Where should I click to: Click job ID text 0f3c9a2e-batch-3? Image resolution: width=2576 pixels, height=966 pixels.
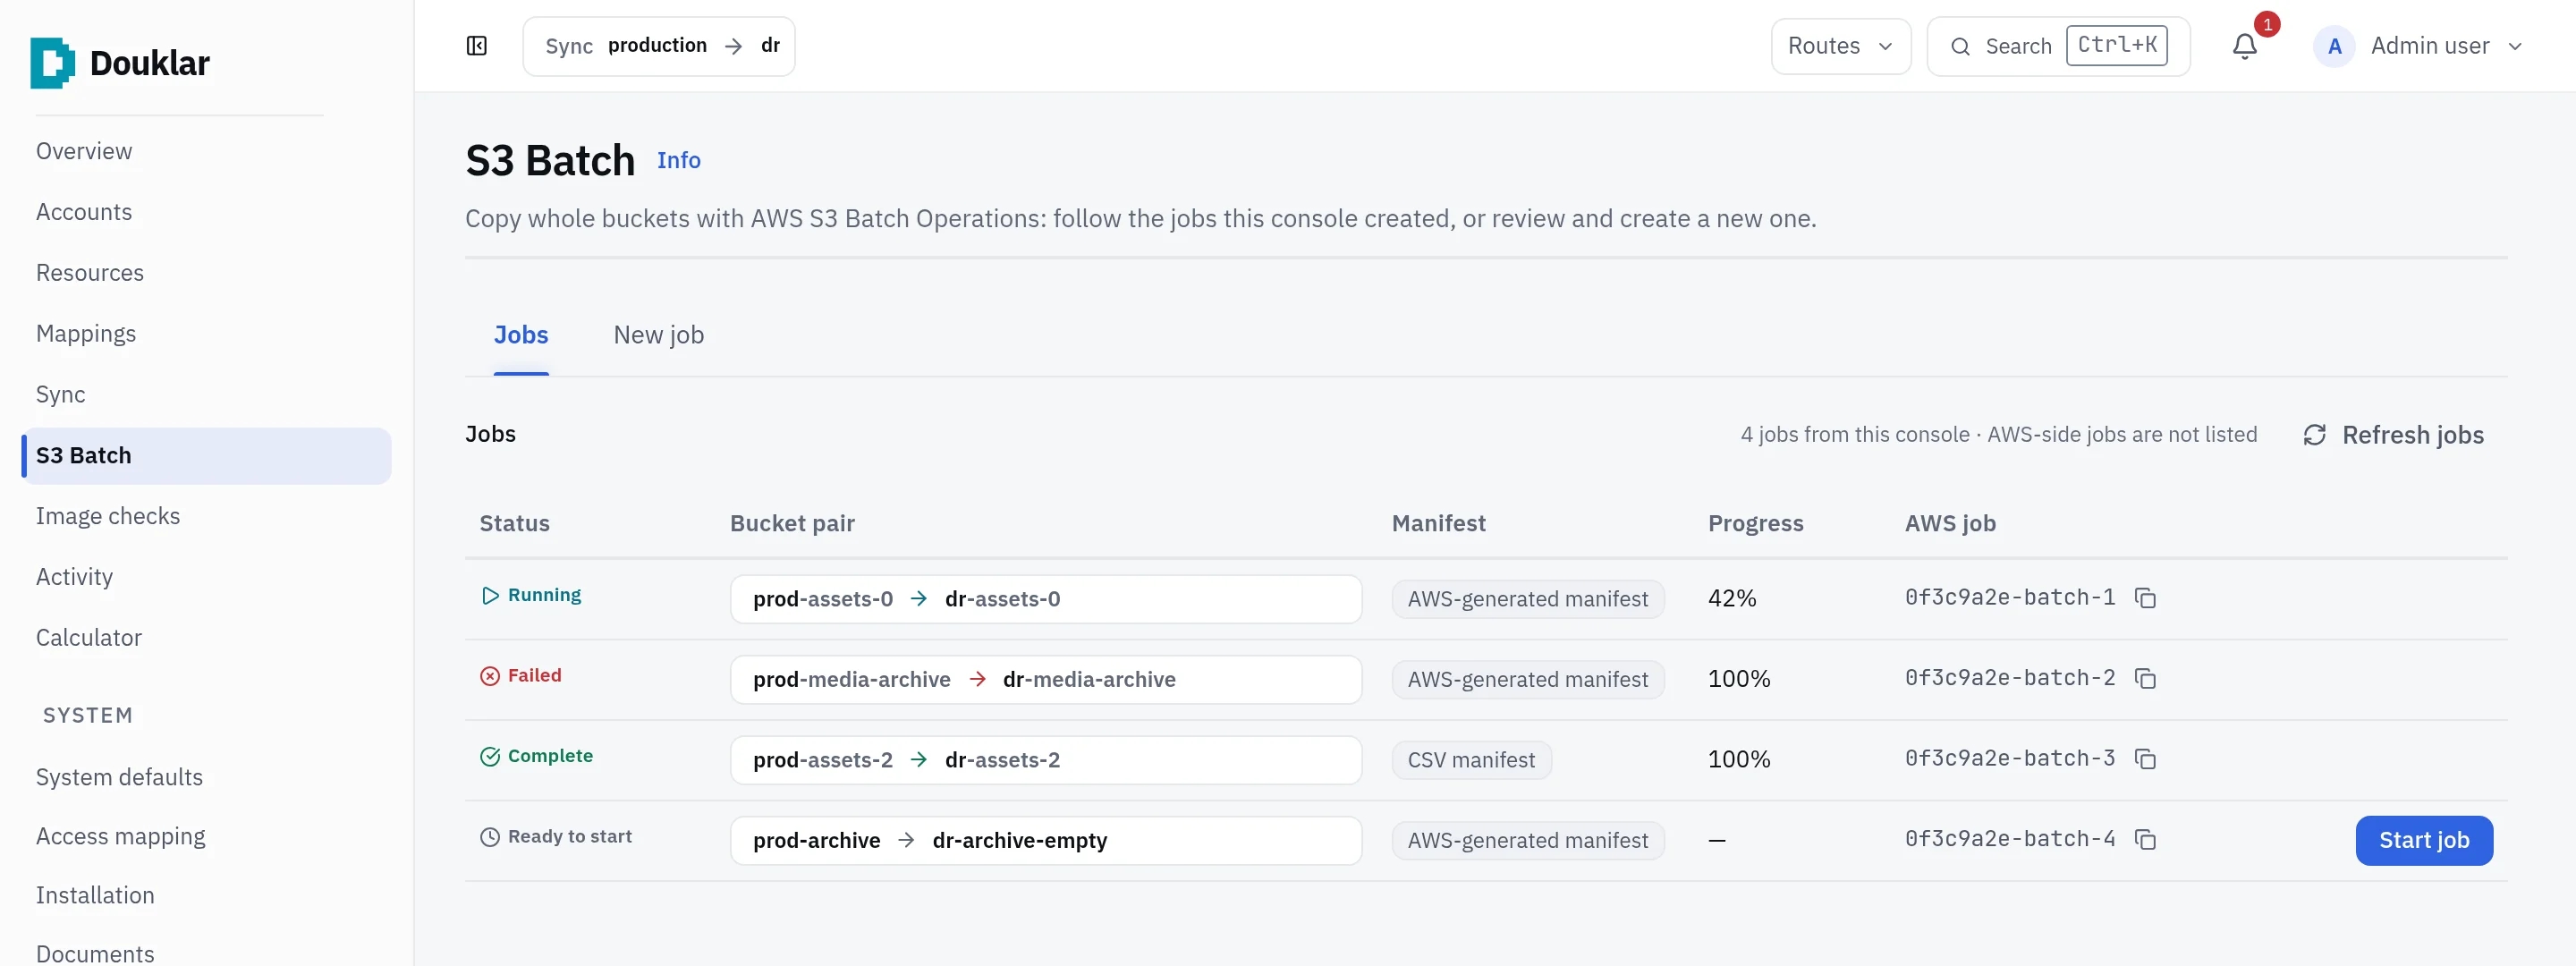2009,758
